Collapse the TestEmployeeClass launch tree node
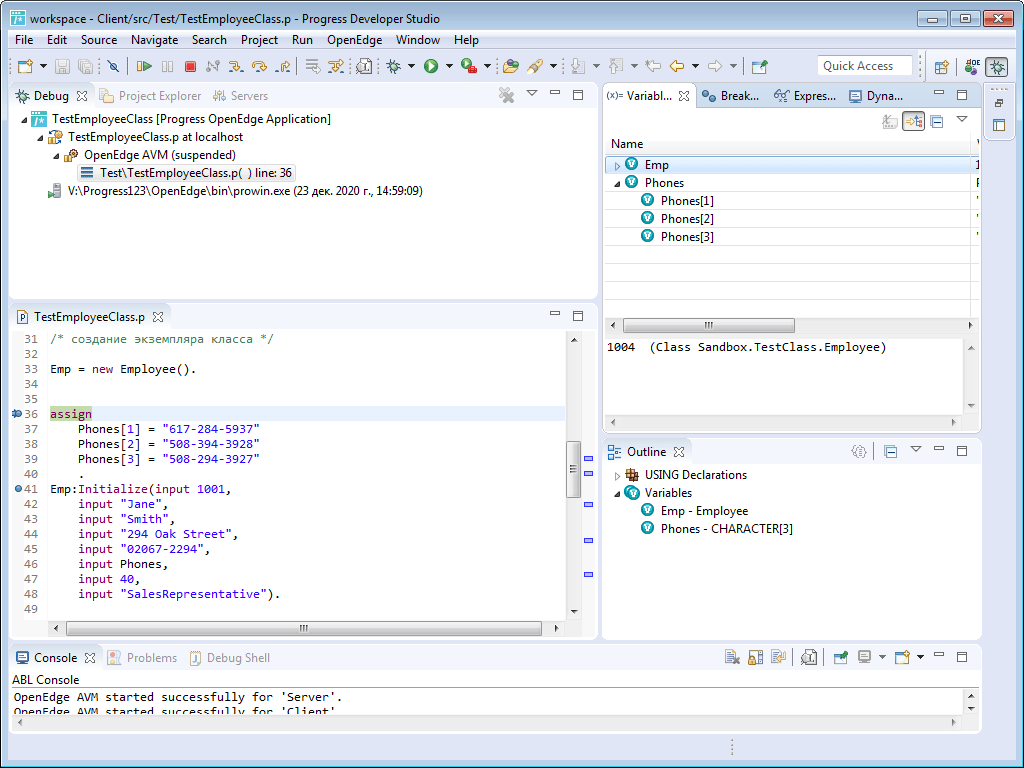Viewport: 1024px width, 768px height. tap(24, 120)
